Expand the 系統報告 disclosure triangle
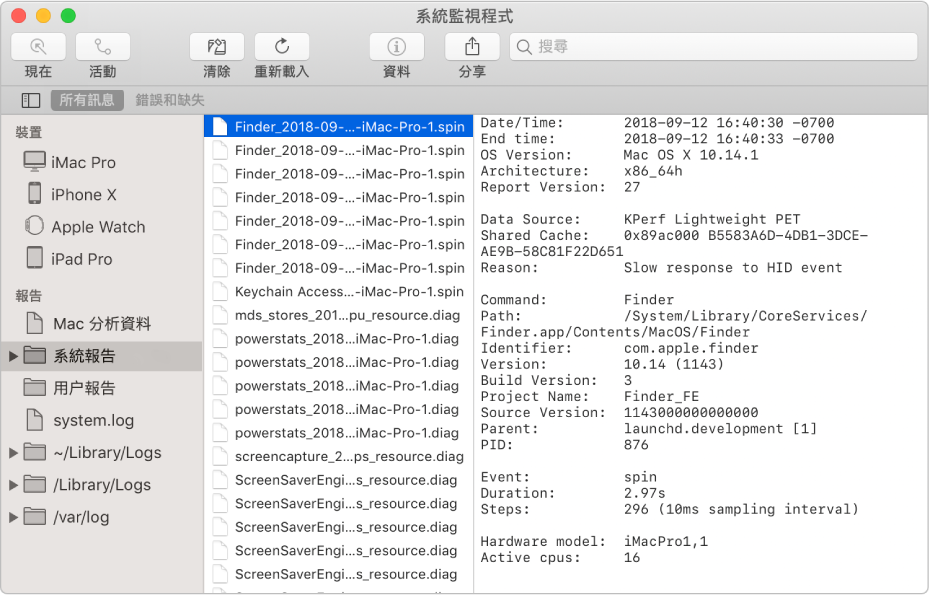This screenshot has height=596, width=931. point(13,356)
